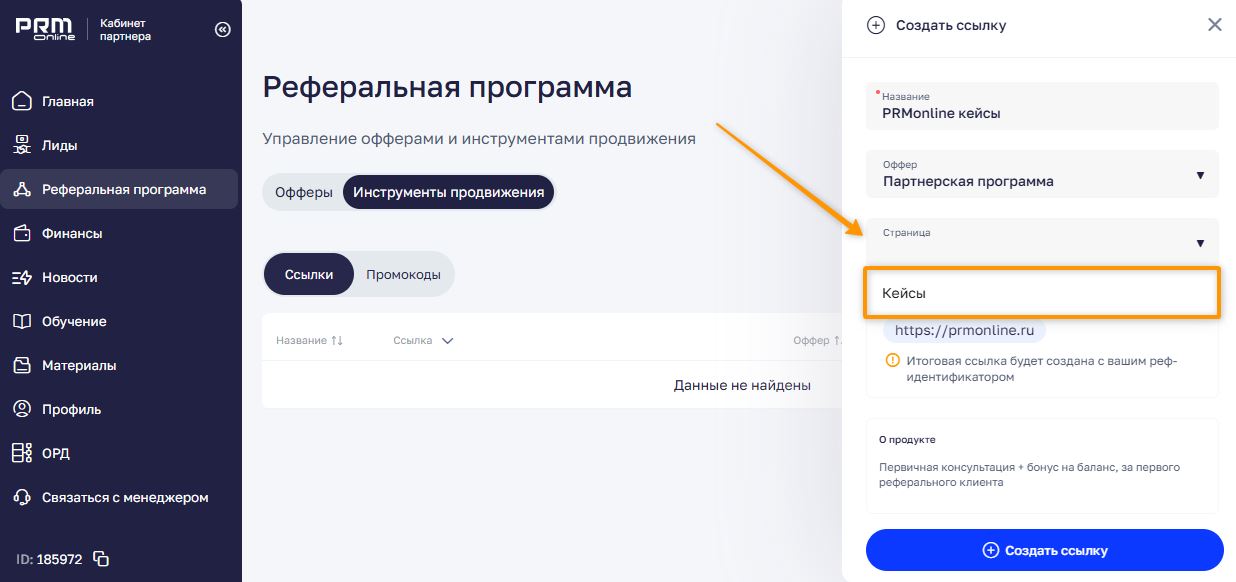The image size is (1236, 582).
Task: Click the Название input field
Action: pyautogui.click(x=1042, y=113)
